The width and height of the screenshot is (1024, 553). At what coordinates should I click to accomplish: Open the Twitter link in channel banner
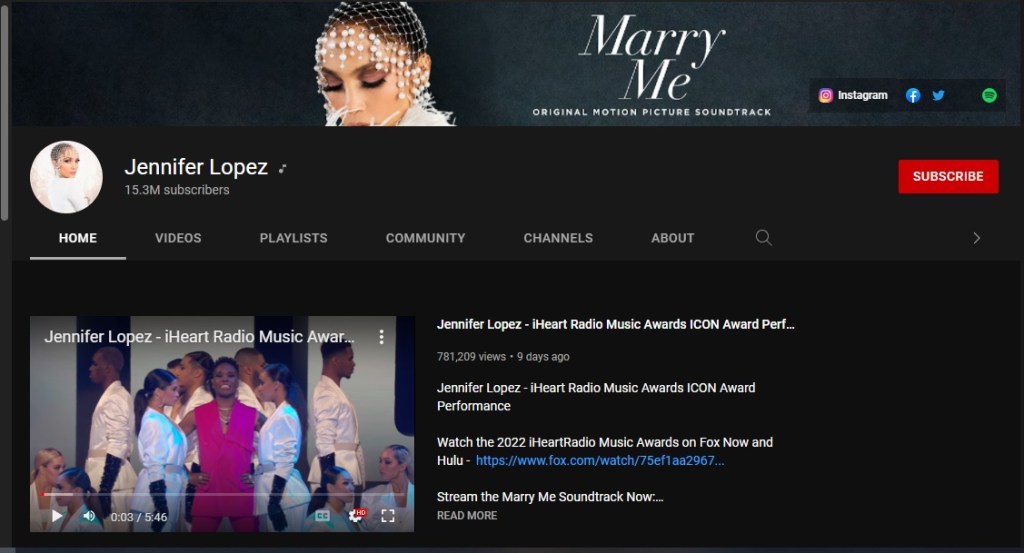(x=938, y=96)
